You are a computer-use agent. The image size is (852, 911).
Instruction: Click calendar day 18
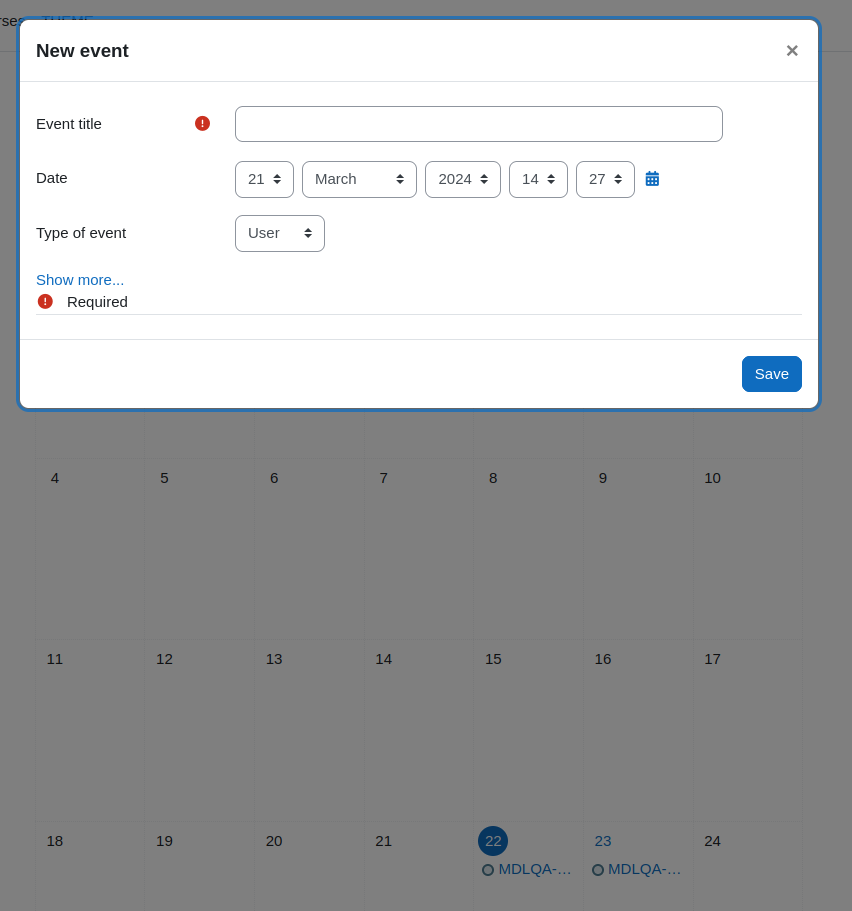[55, 841]
